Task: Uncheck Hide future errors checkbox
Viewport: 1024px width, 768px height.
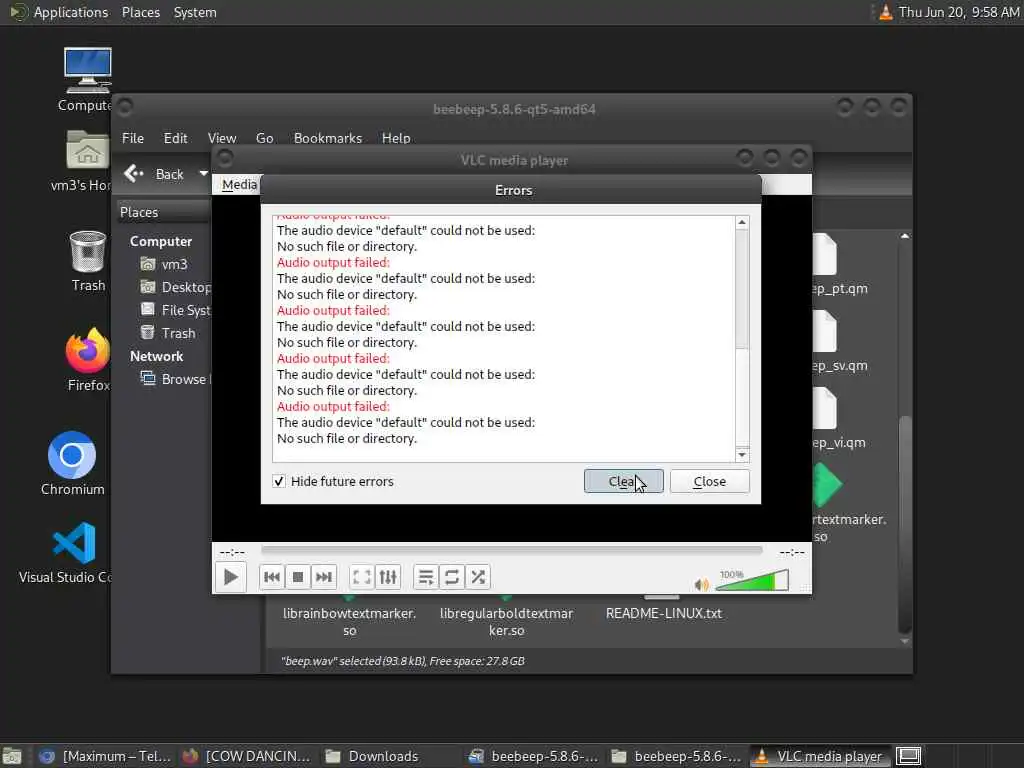Action: [x=279, y=481]
